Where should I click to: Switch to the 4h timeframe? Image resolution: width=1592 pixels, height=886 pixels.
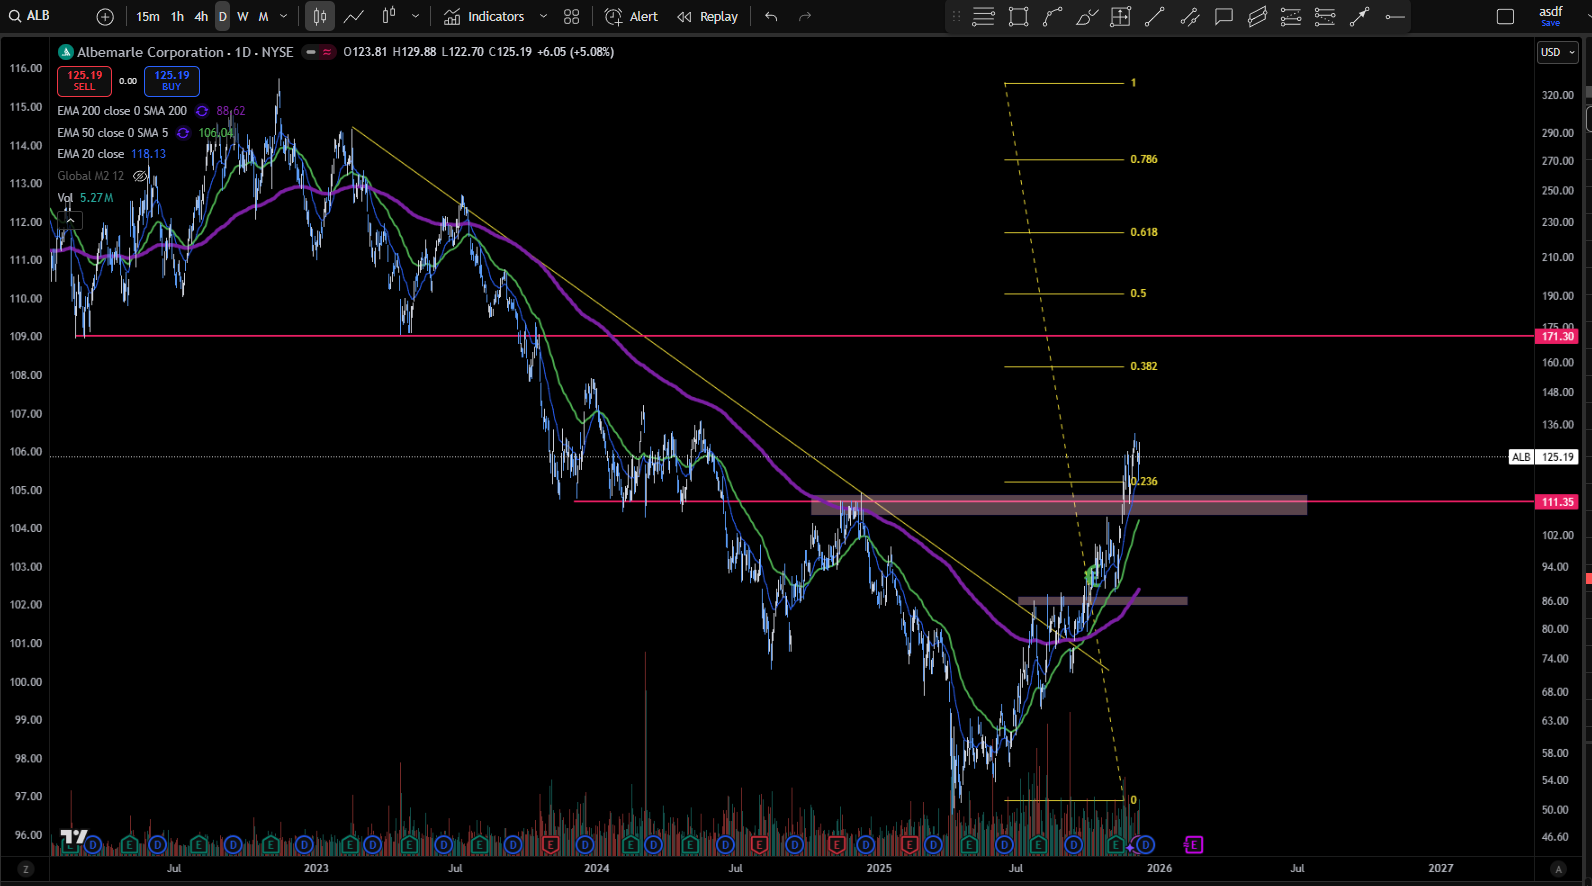coord(201,16)
